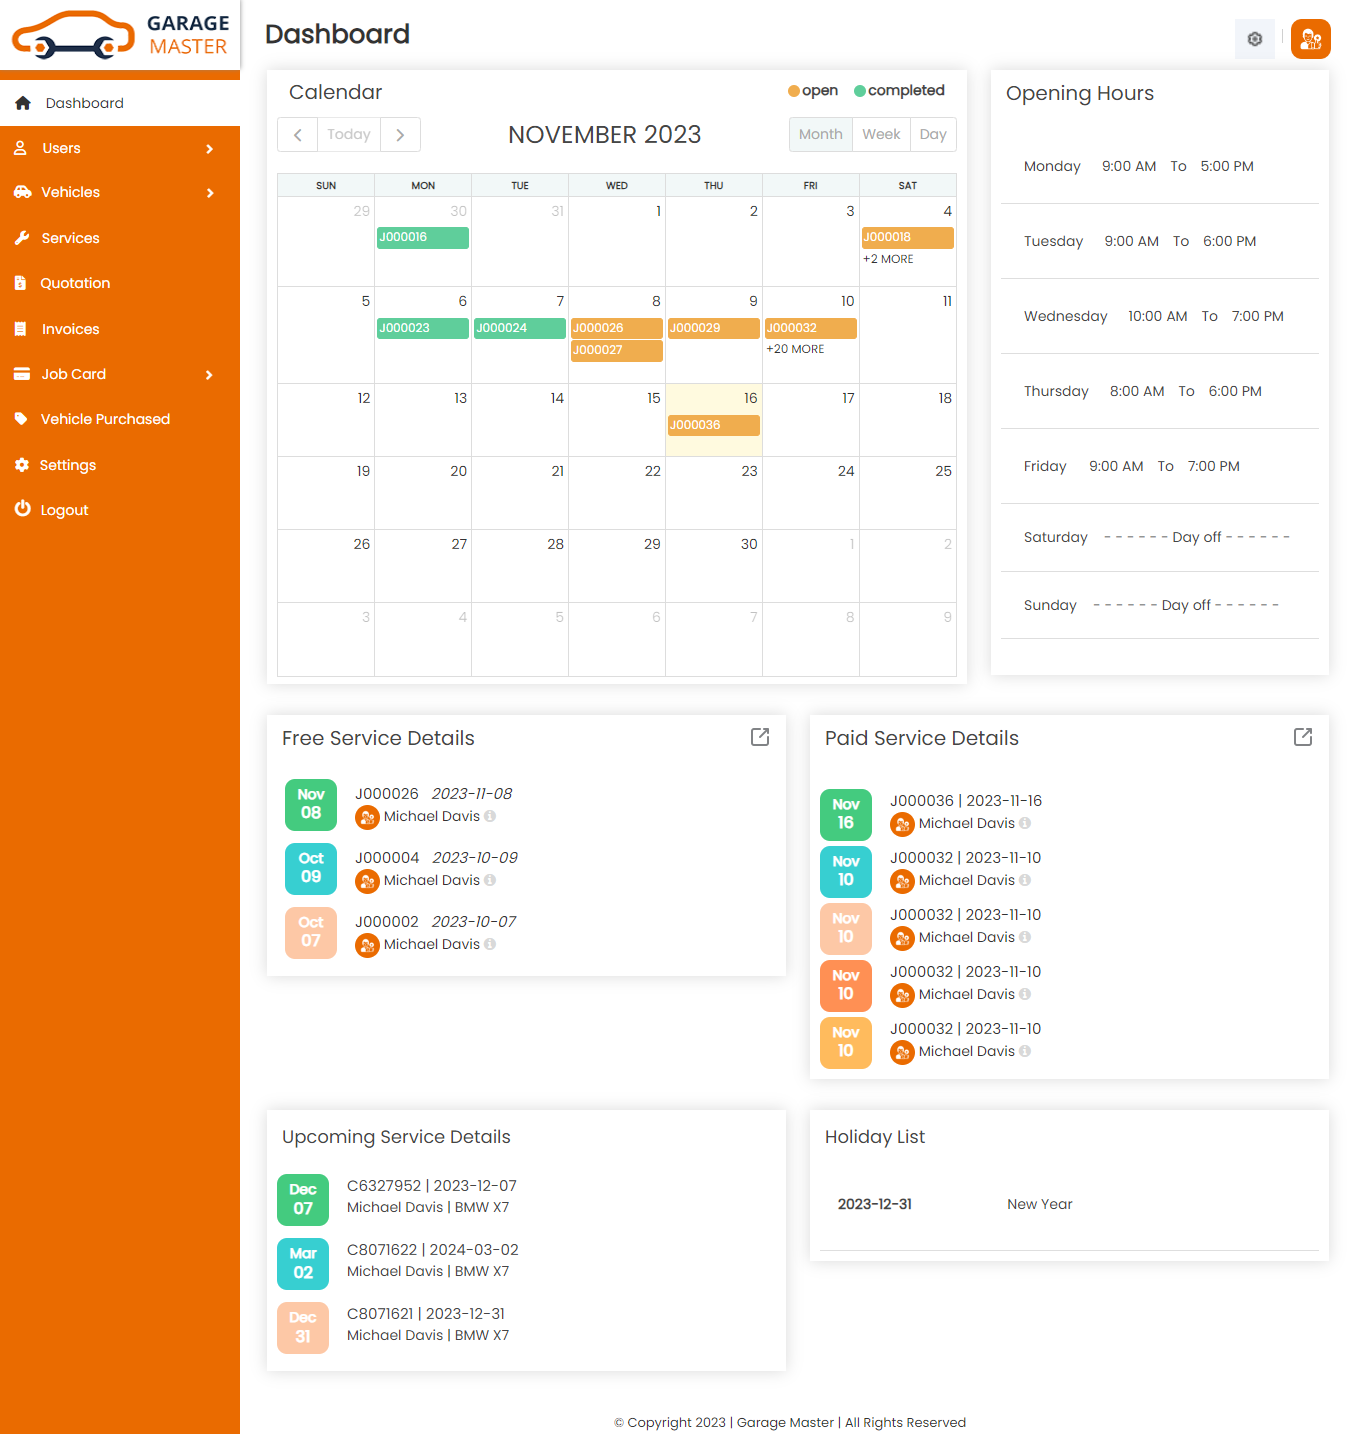Viewport: 1366px width, 1434px height.
Task: Click the Vehicle Purchased tag icon
Action: point(22,419)
